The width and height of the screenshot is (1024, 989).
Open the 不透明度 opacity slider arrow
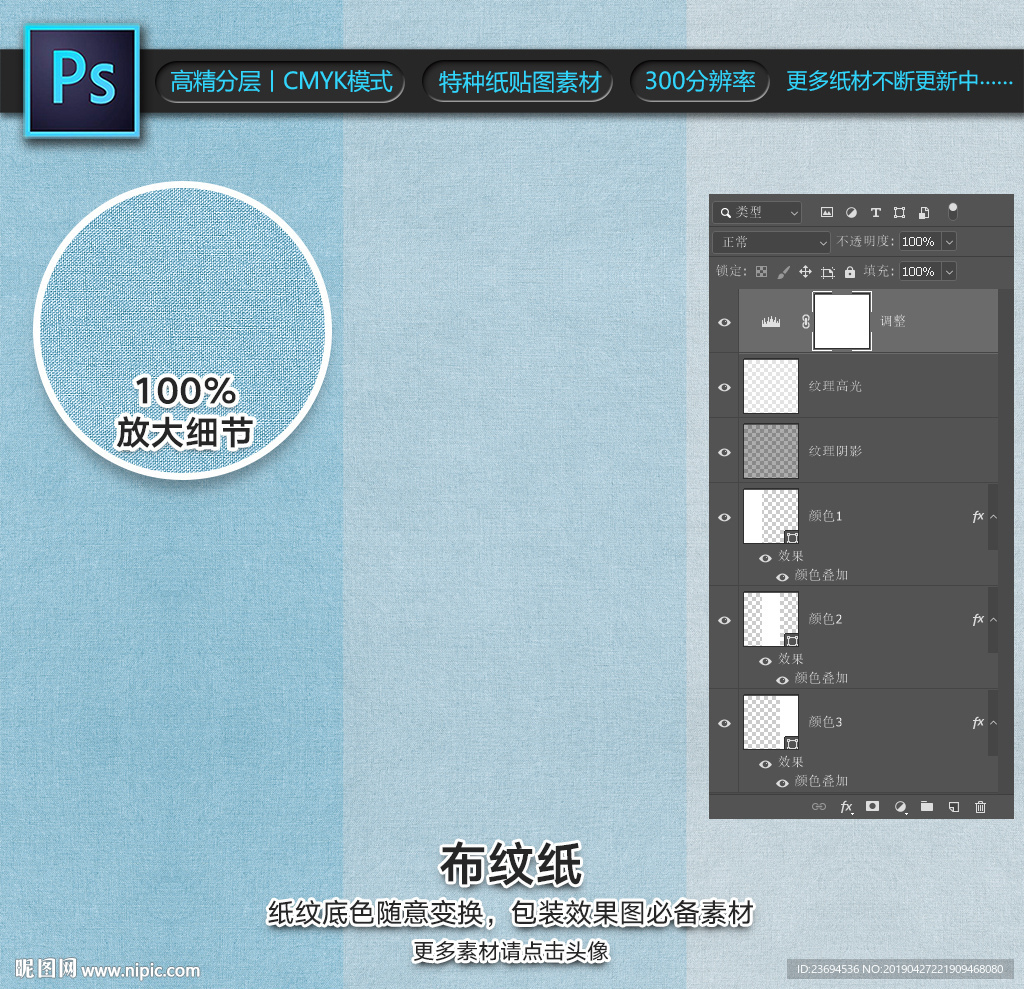[x=950, y=242]
